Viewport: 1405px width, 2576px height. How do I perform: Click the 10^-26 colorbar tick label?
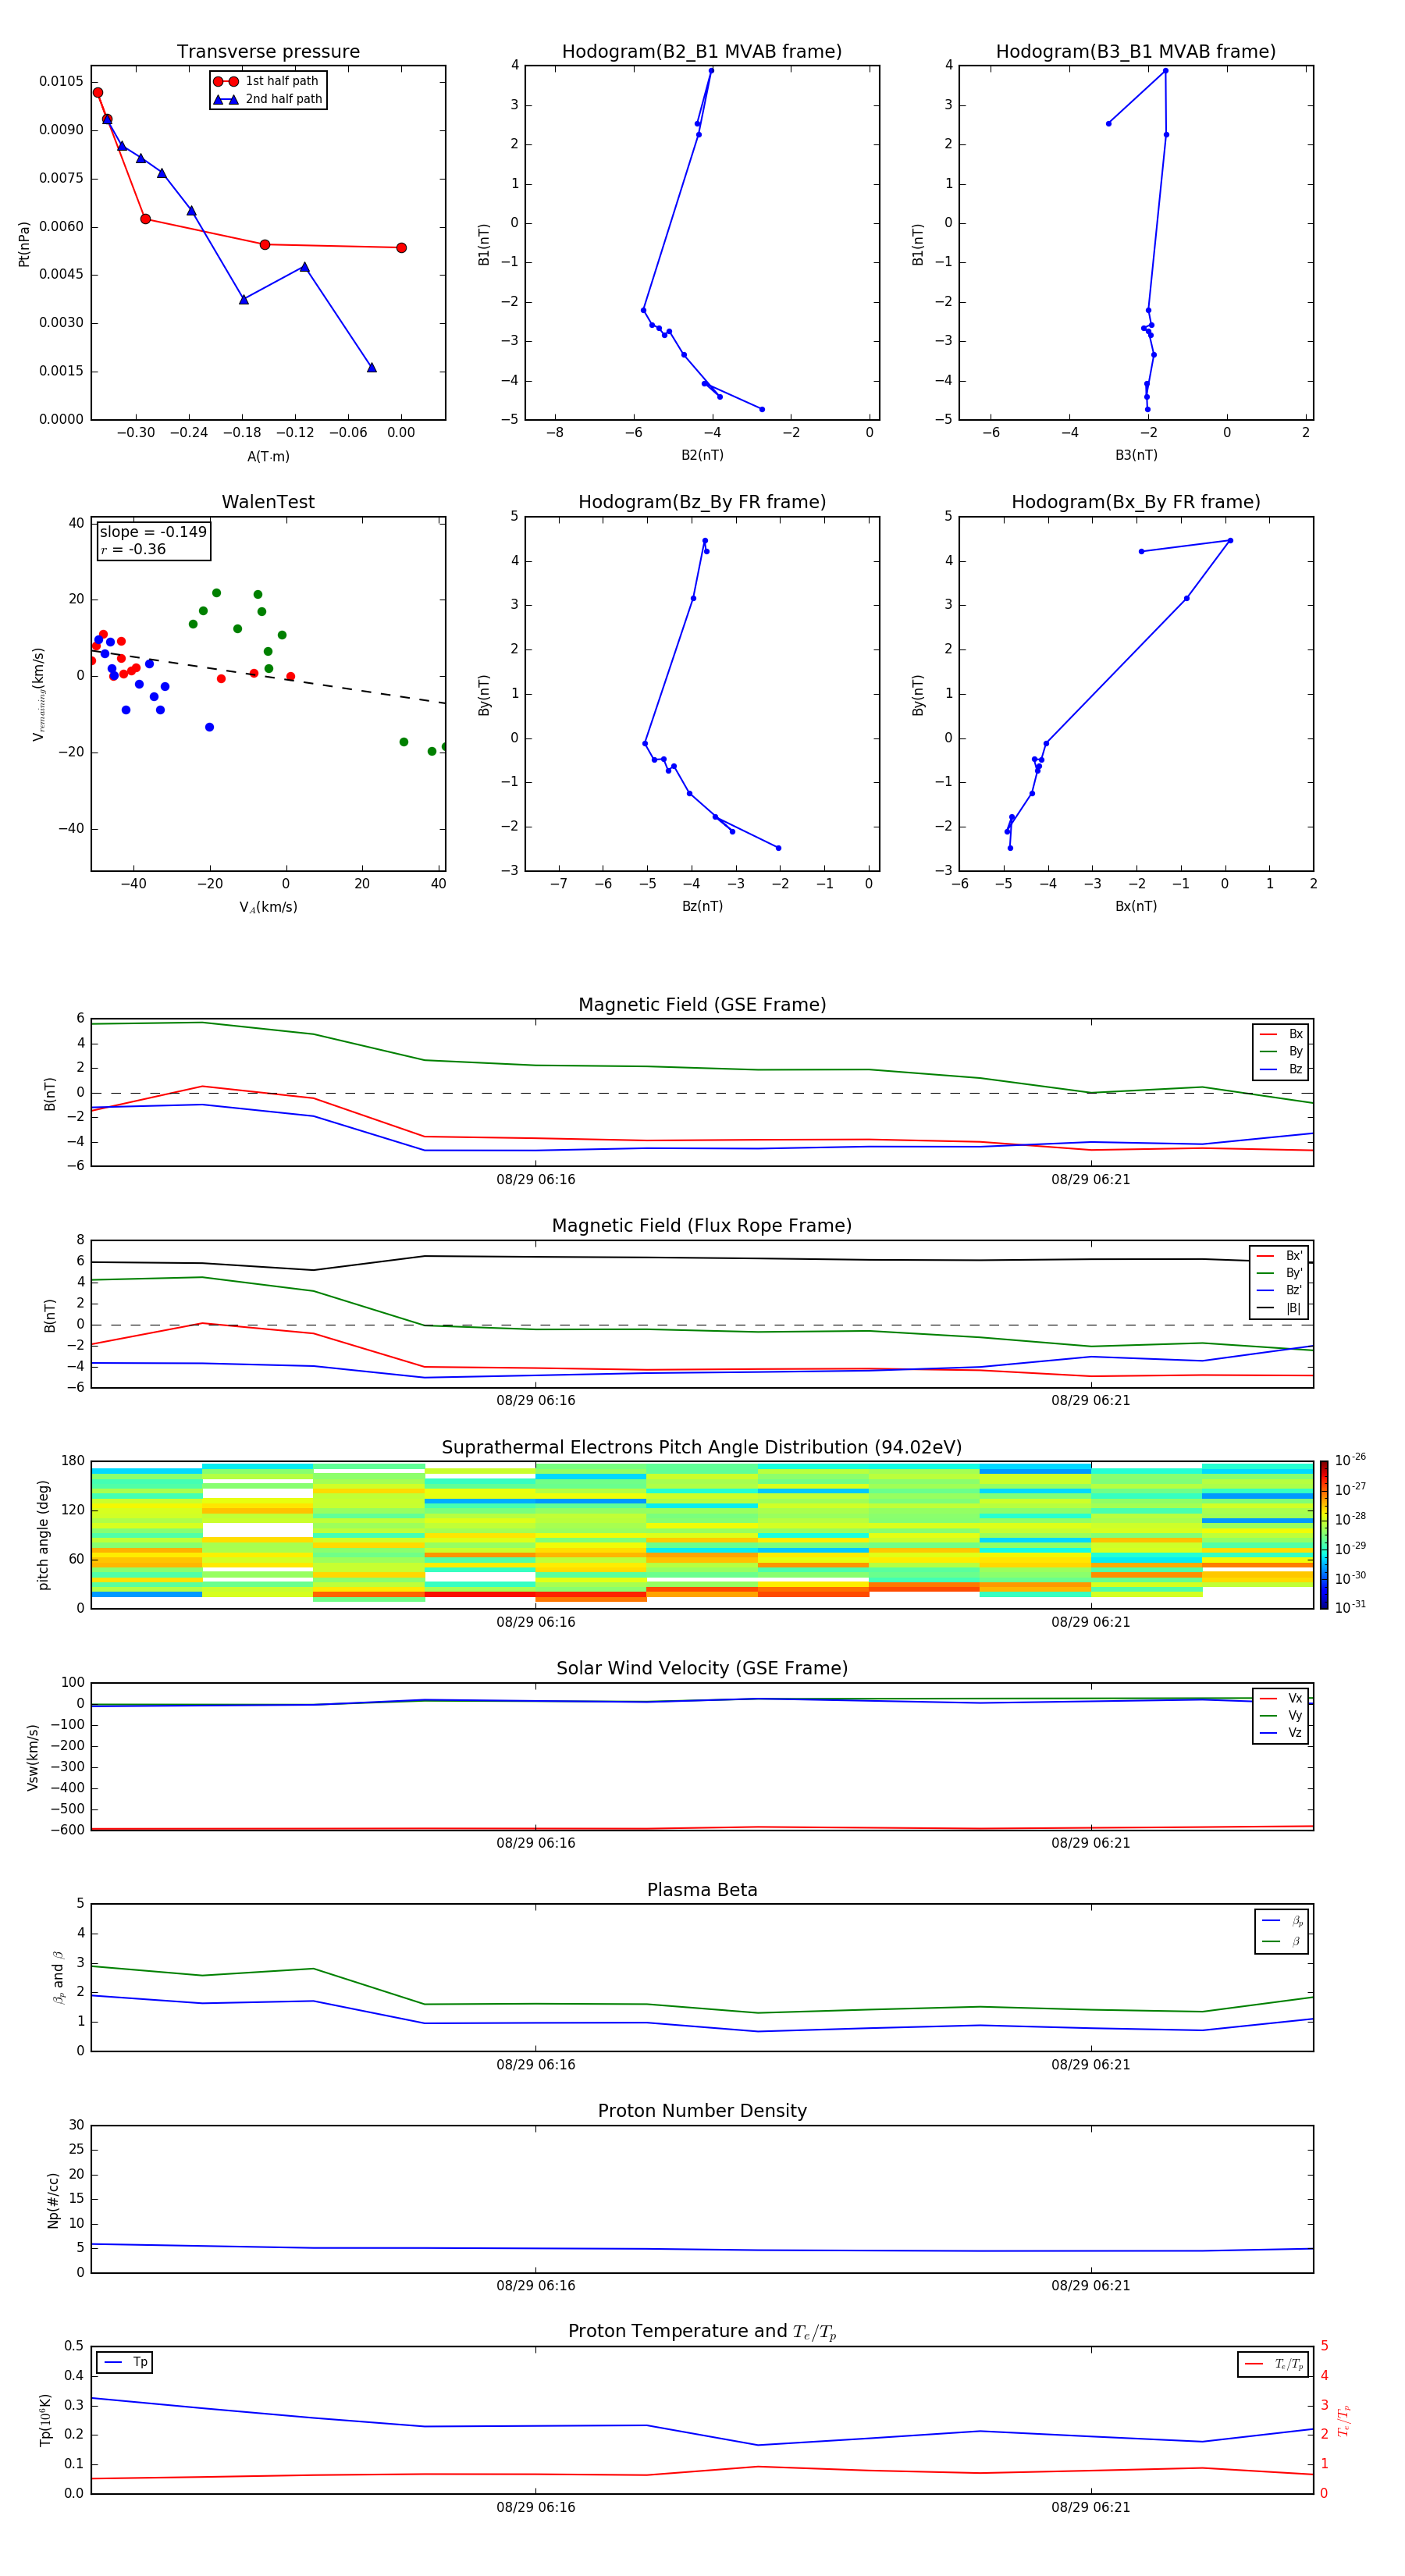1350,1460
